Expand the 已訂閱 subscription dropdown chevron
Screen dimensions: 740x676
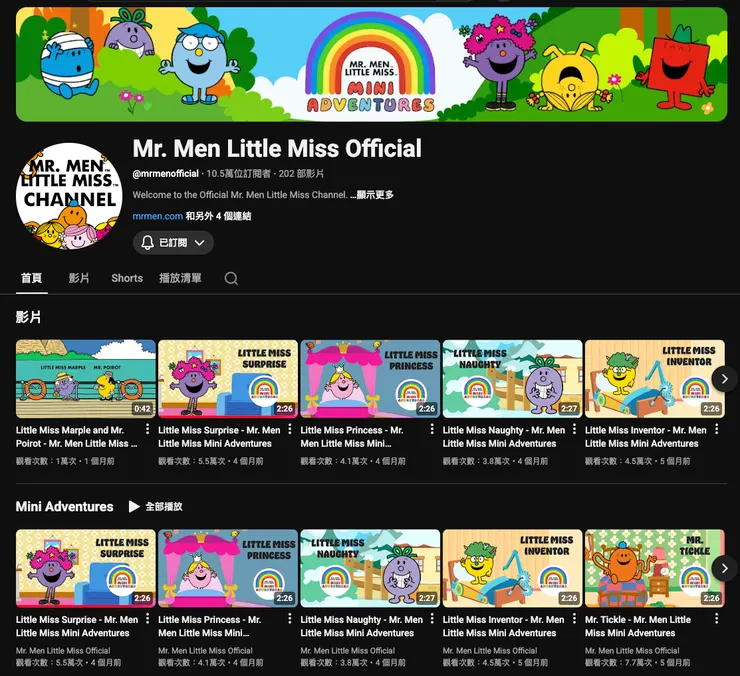tap(200, 243)
